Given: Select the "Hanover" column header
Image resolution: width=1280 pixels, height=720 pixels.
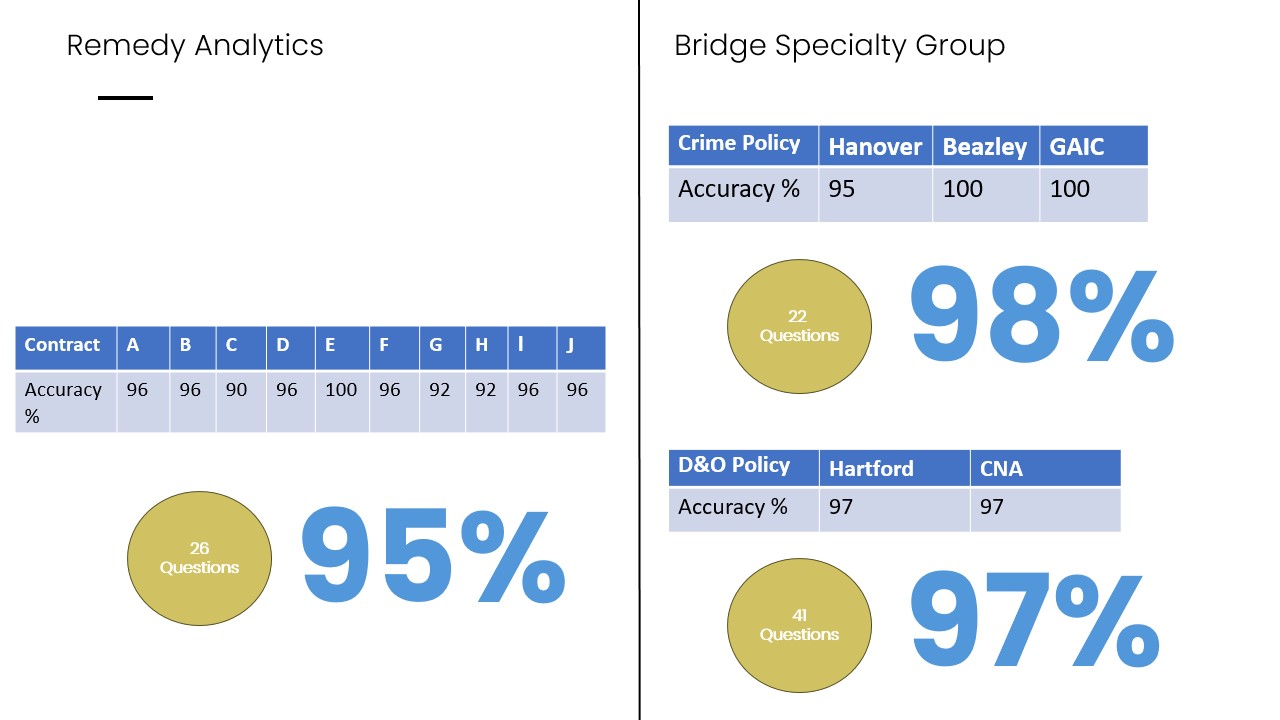Looking at the screenshot, I should pyautogui.click(x=875, y=147).
